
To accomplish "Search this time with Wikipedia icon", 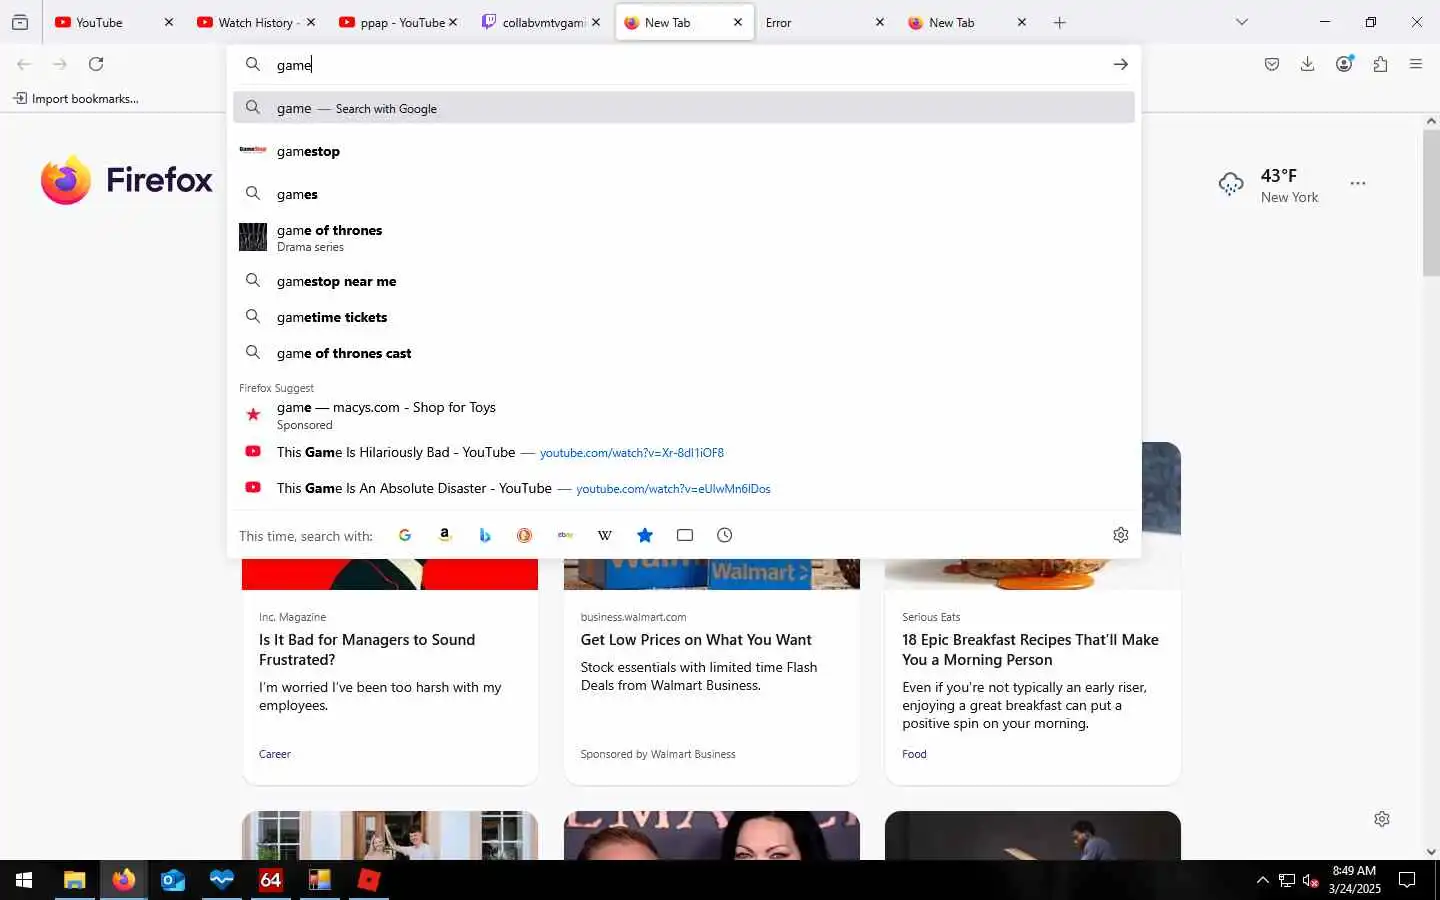I will click(x=605, y=535).
